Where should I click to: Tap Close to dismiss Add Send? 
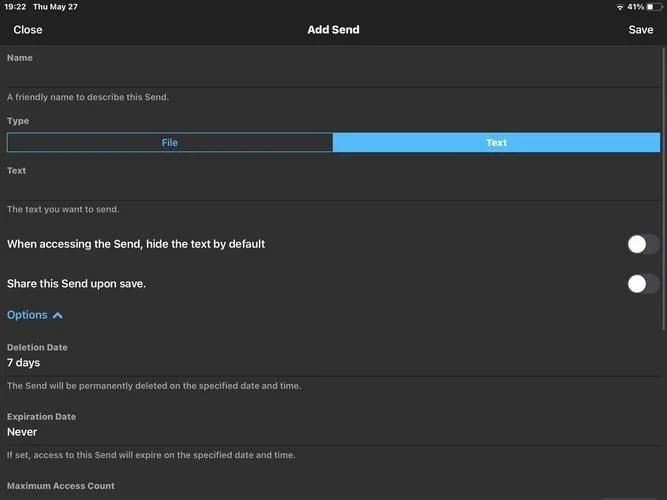point(28,30)
